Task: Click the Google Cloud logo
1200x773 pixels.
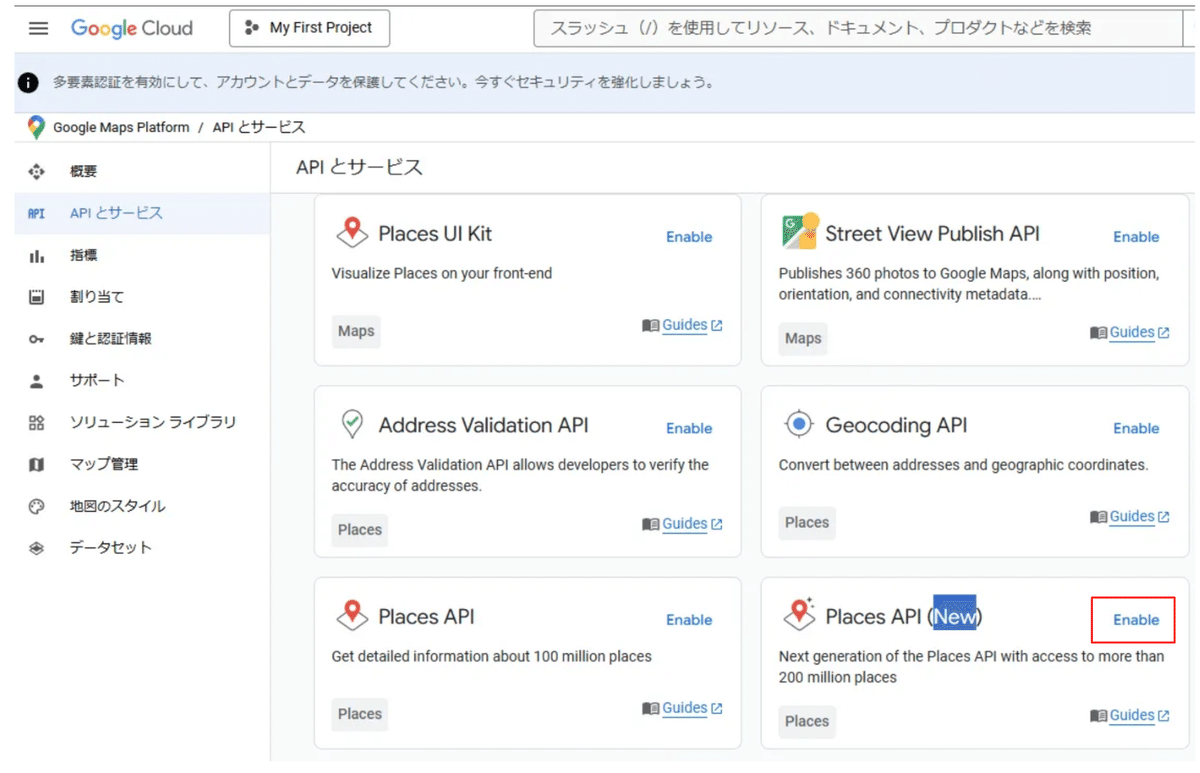Action: [131, 28]
